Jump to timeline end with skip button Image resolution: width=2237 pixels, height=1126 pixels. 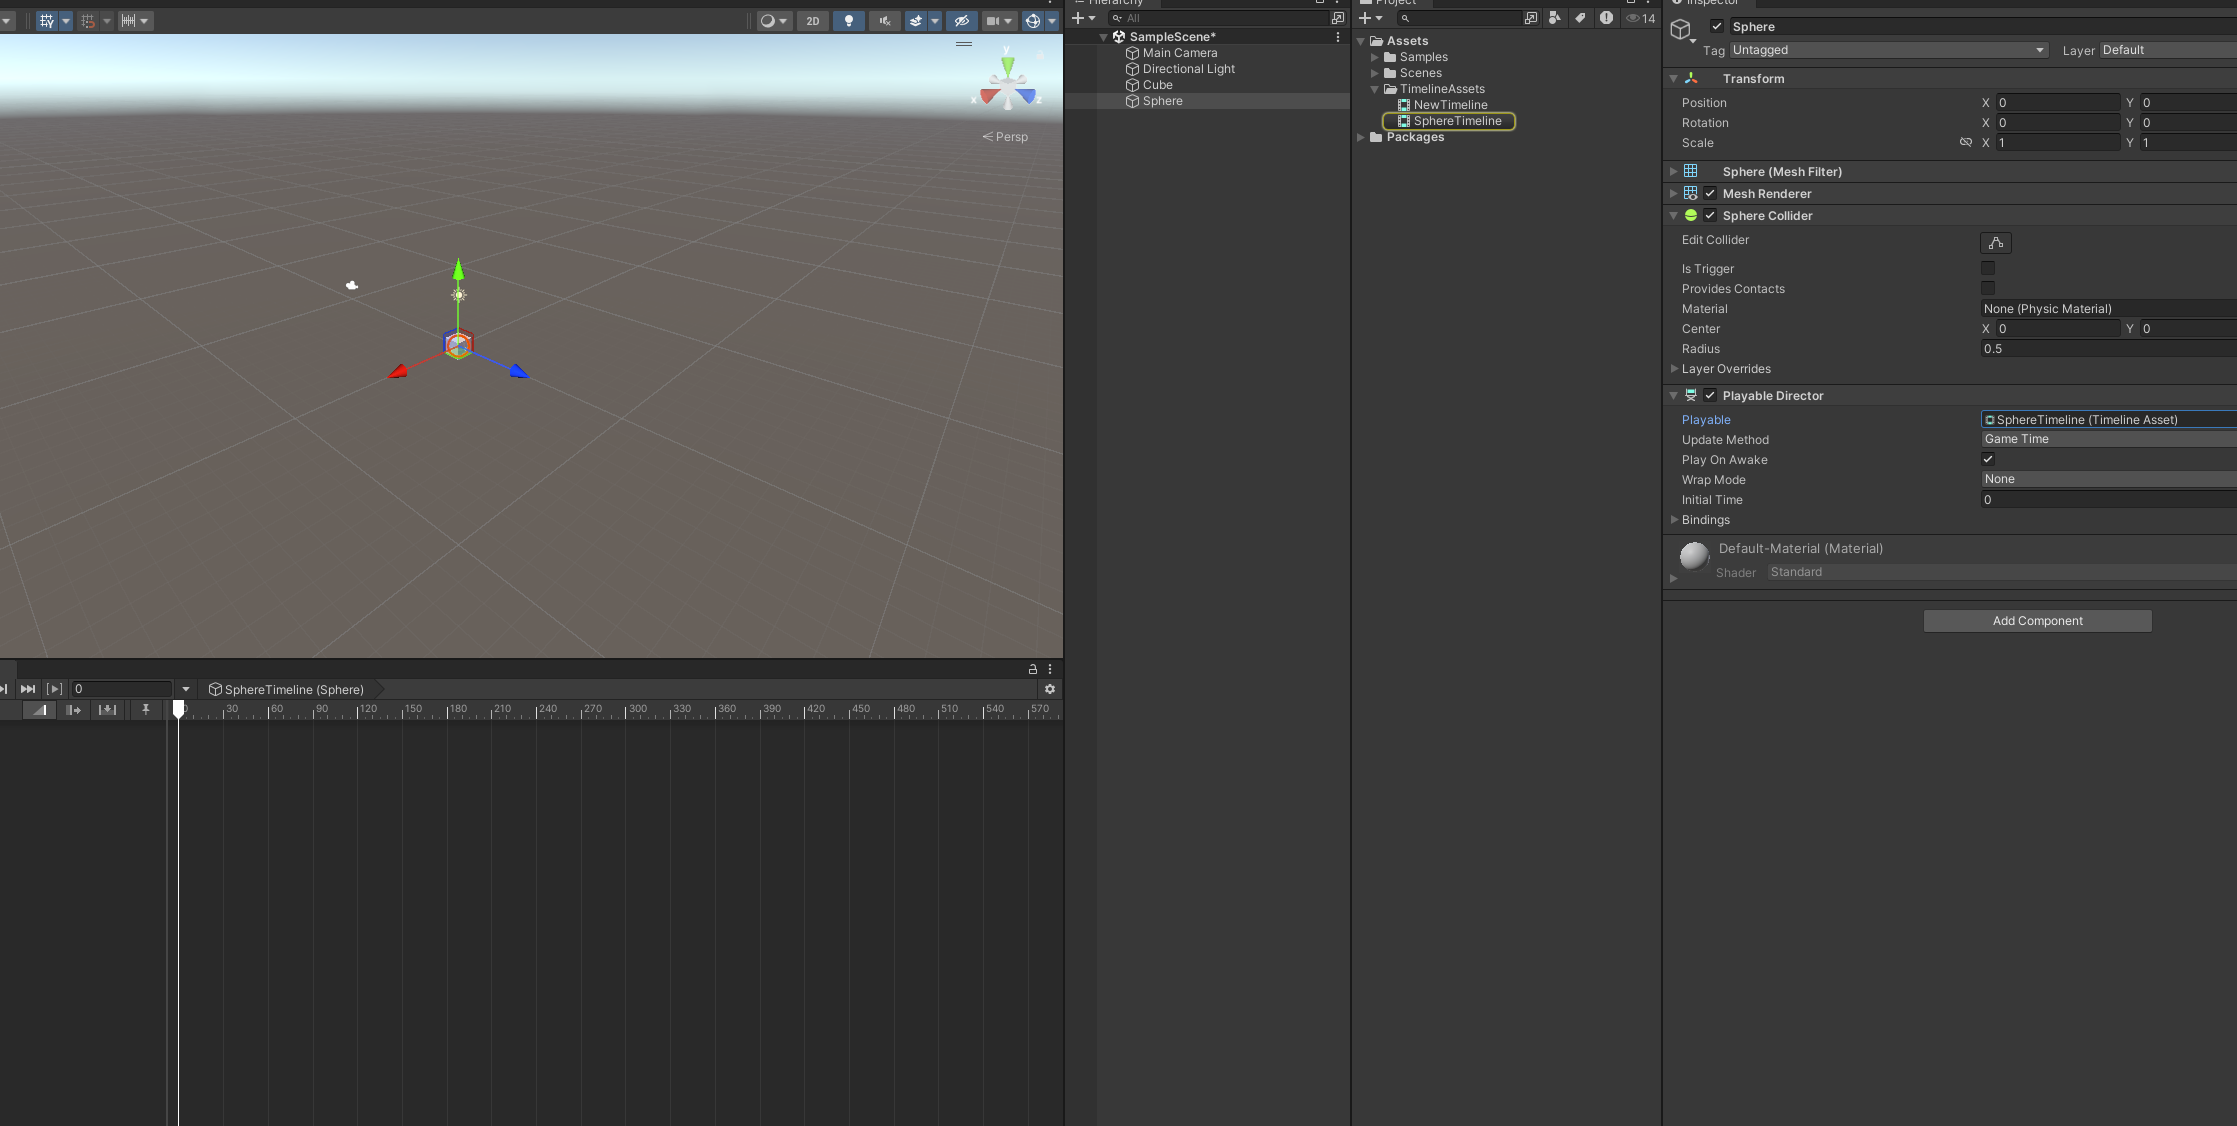[x=28, y=689]
